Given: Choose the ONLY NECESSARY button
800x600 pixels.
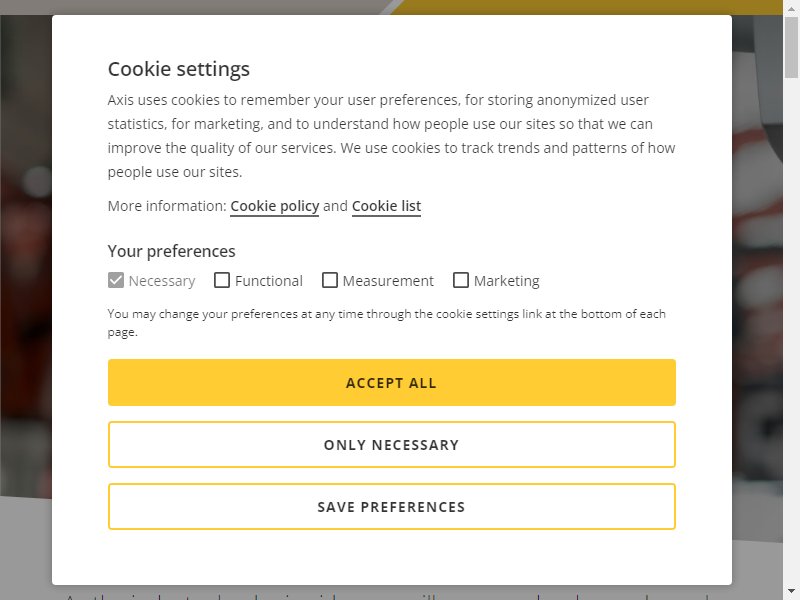Looking at the screenshot, I should [391, 444].
